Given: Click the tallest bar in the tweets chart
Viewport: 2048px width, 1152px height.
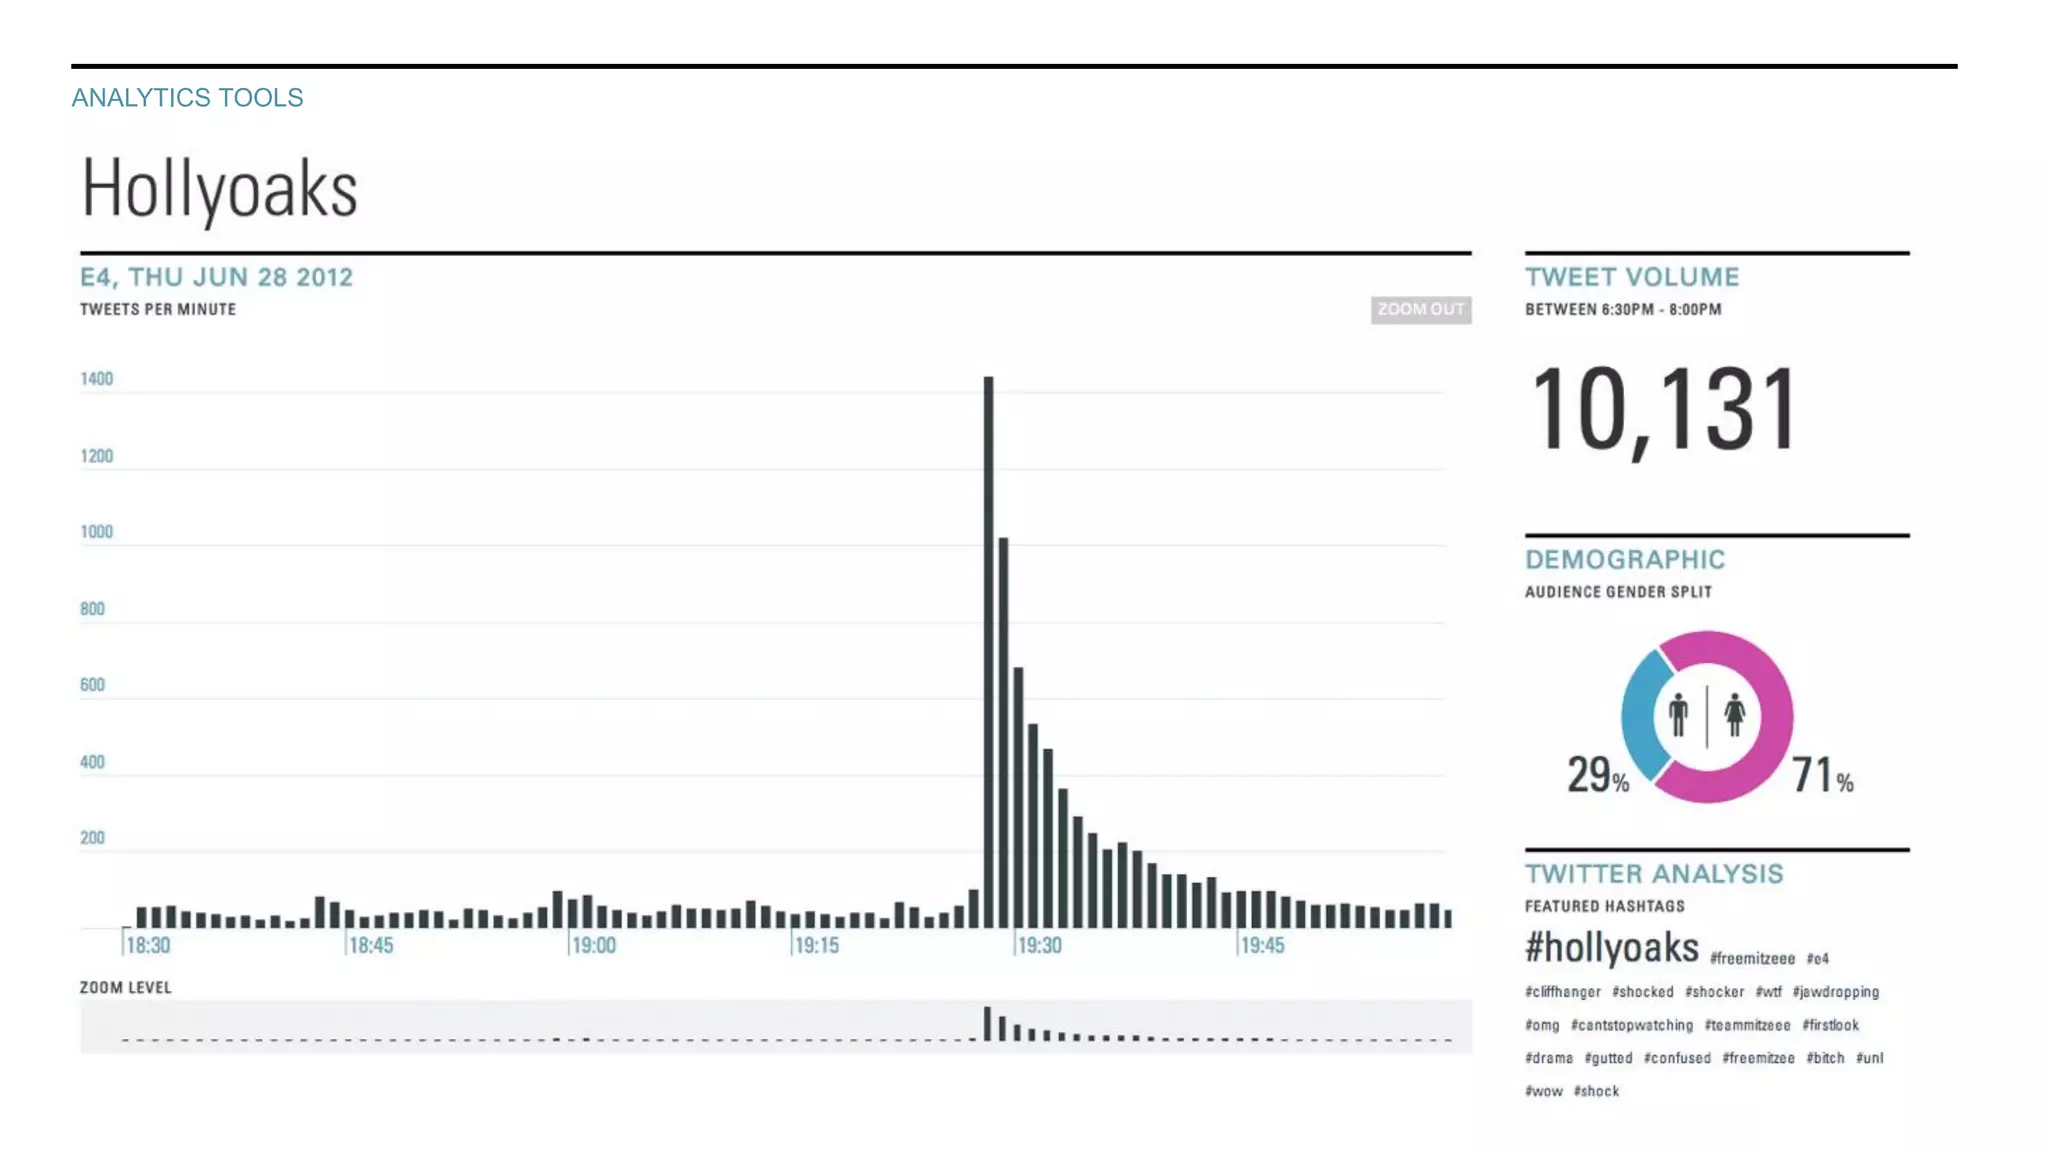Looking at the screenshot, I should click(988, 652).
